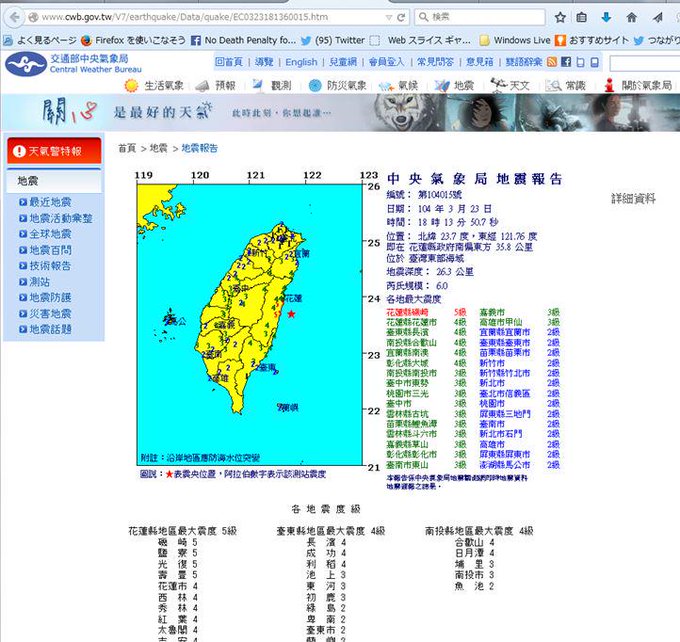Open 生活氣象 menu with sun icon
680x642 pixels.
click(154, 85)
